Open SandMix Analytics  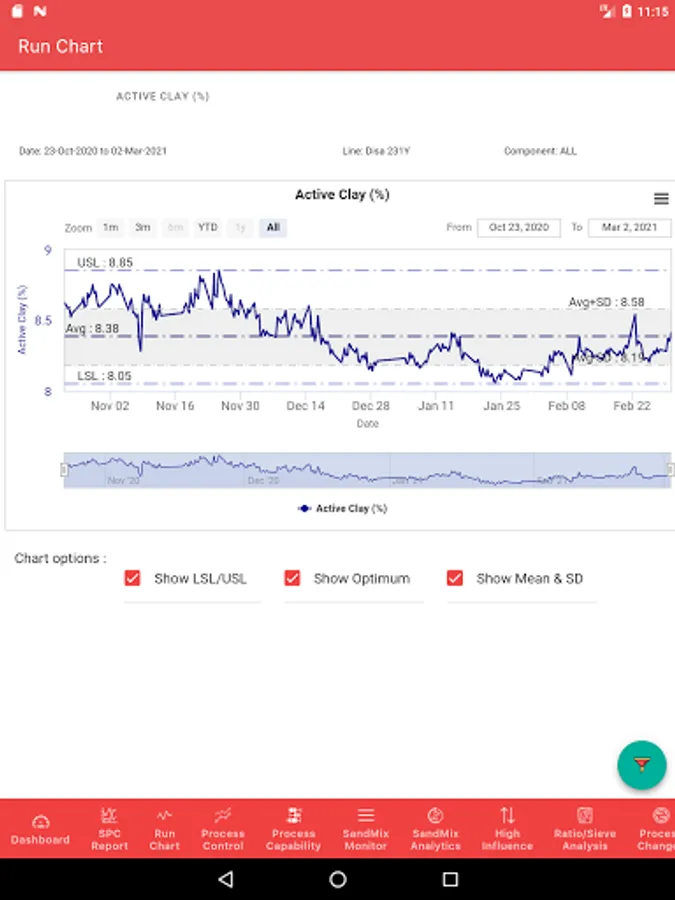435,829
